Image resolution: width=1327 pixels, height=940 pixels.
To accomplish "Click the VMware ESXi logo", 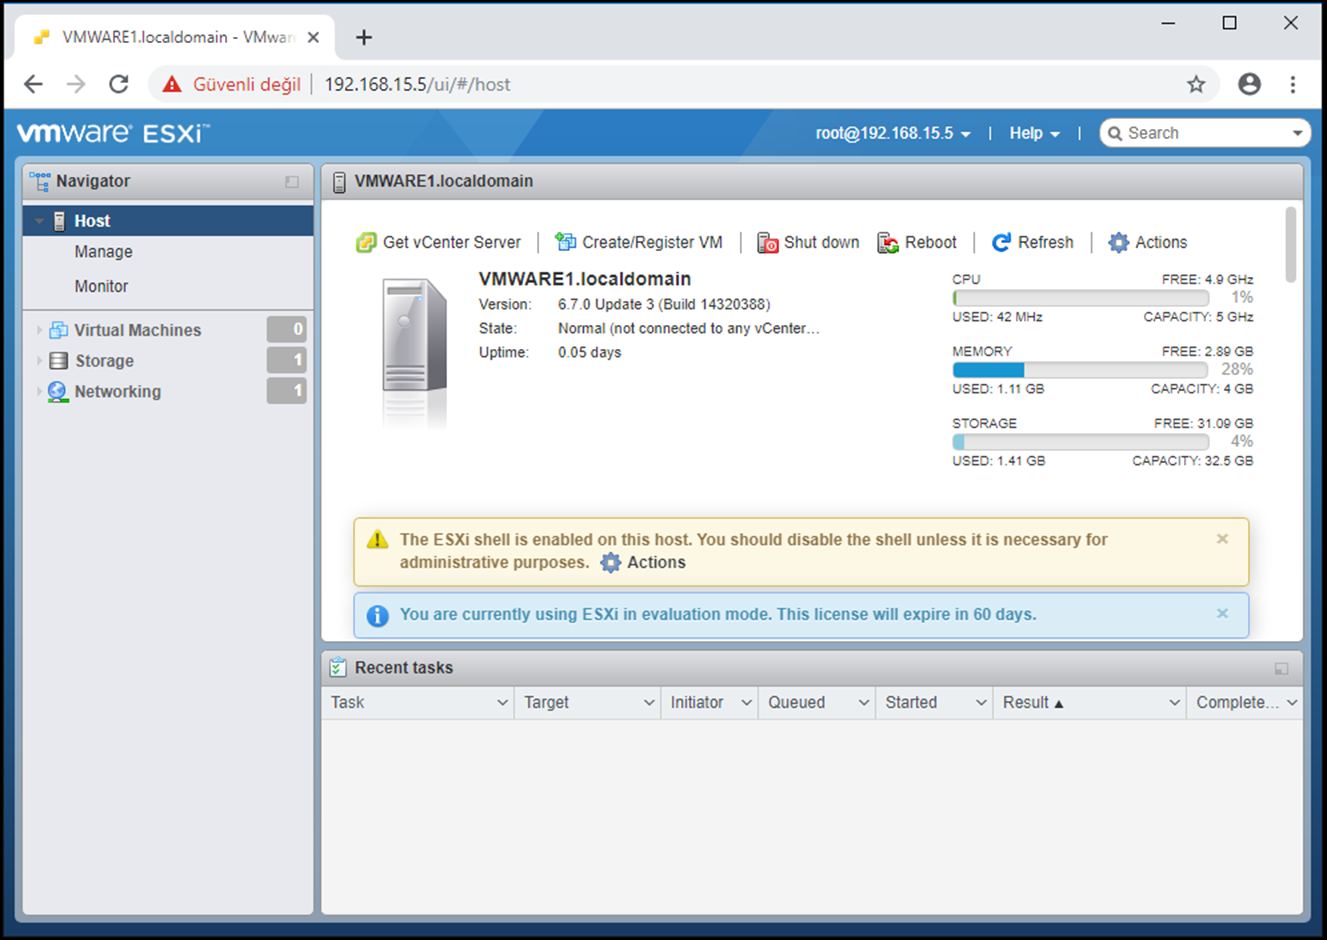I will click(x=113, y=133).
